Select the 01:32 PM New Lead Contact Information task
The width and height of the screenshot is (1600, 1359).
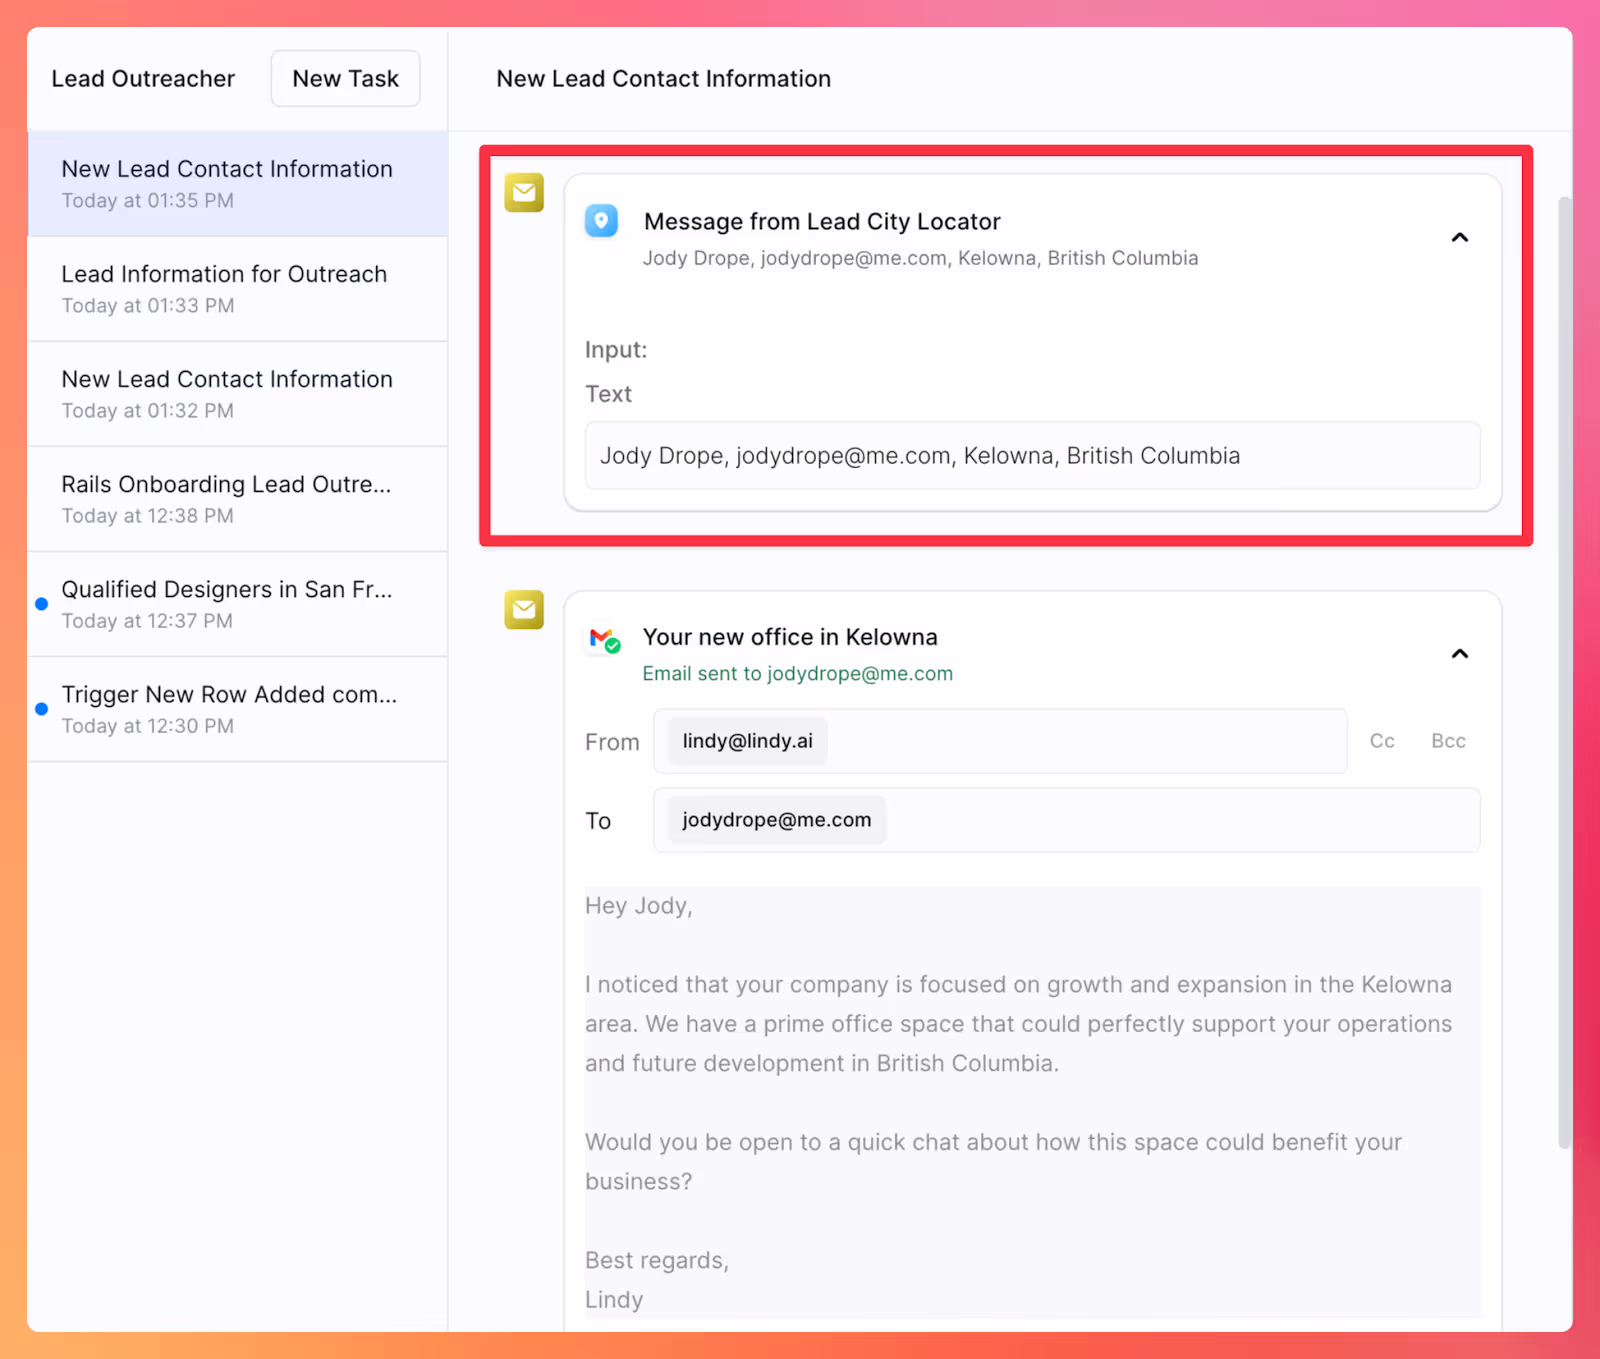(237, 394)
